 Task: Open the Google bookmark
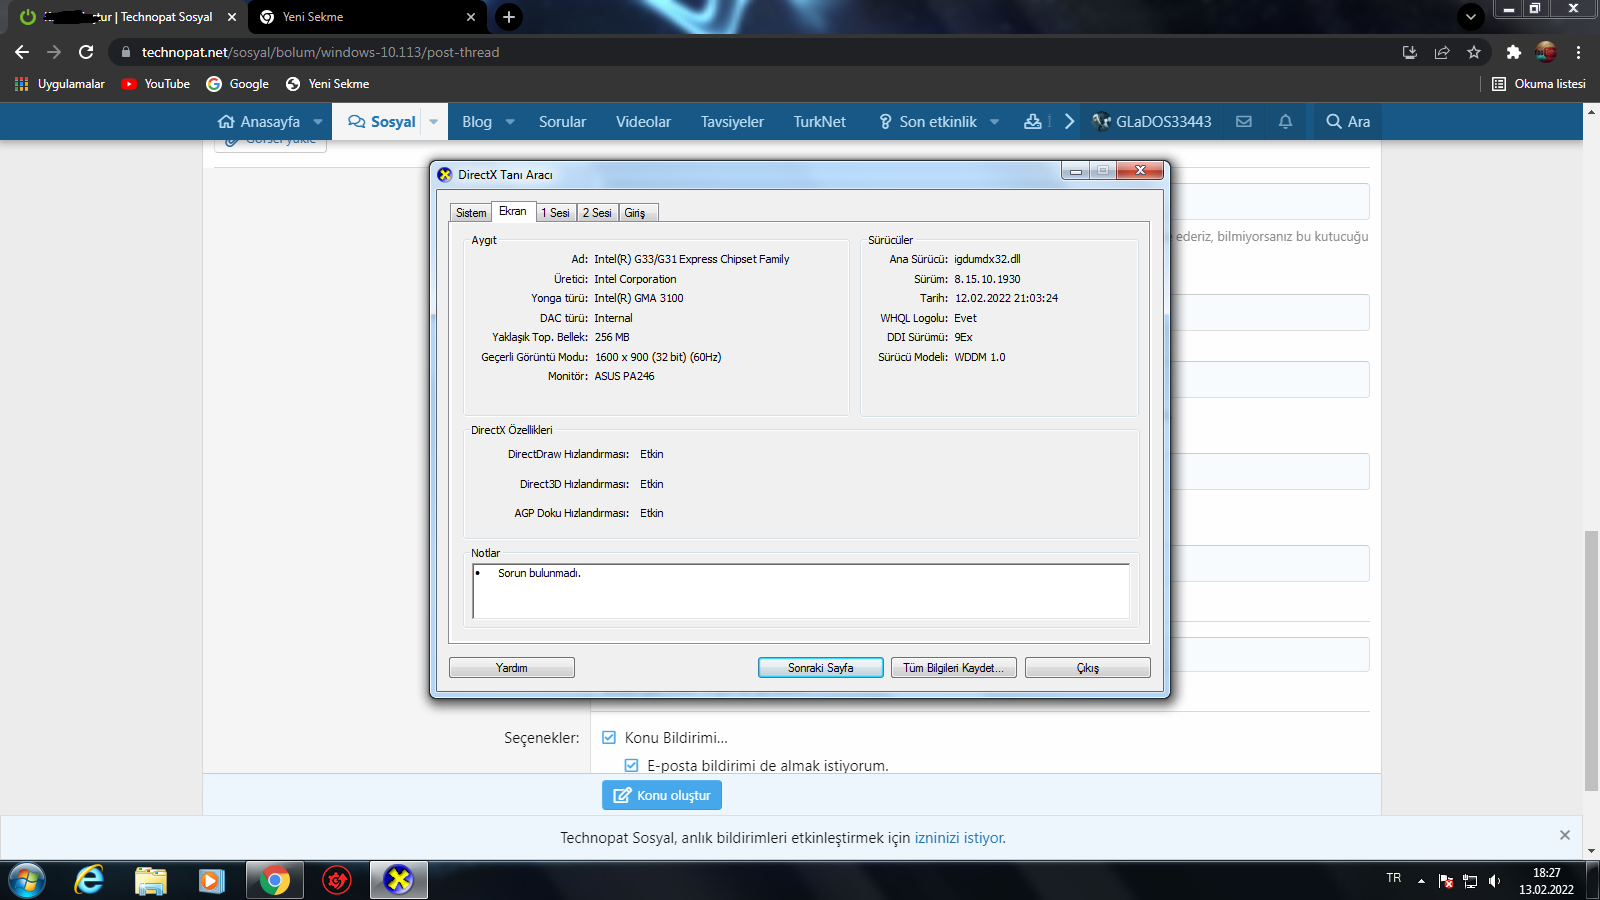(238, 84)
